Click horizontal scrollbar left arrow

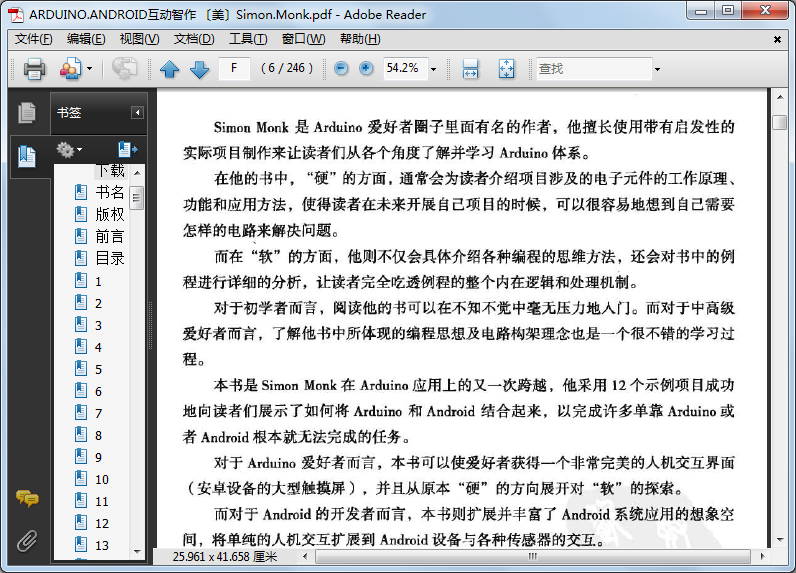pos(305,556)
